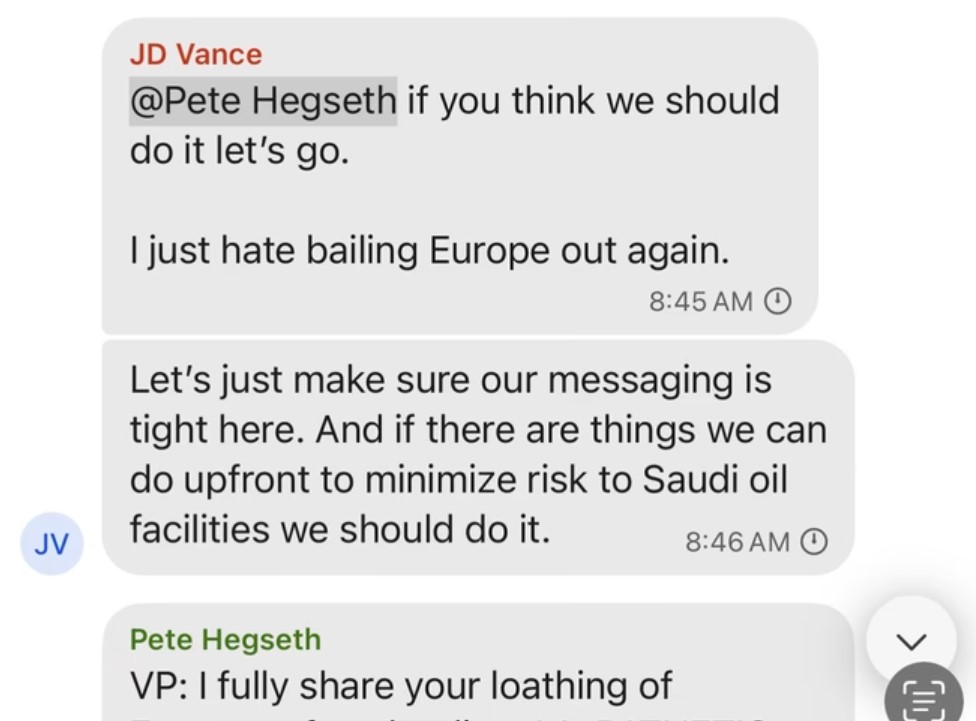Tap the words "Saudi oil" in the message
This screenshot has height=721, width=976.
[x=714, y=479]
